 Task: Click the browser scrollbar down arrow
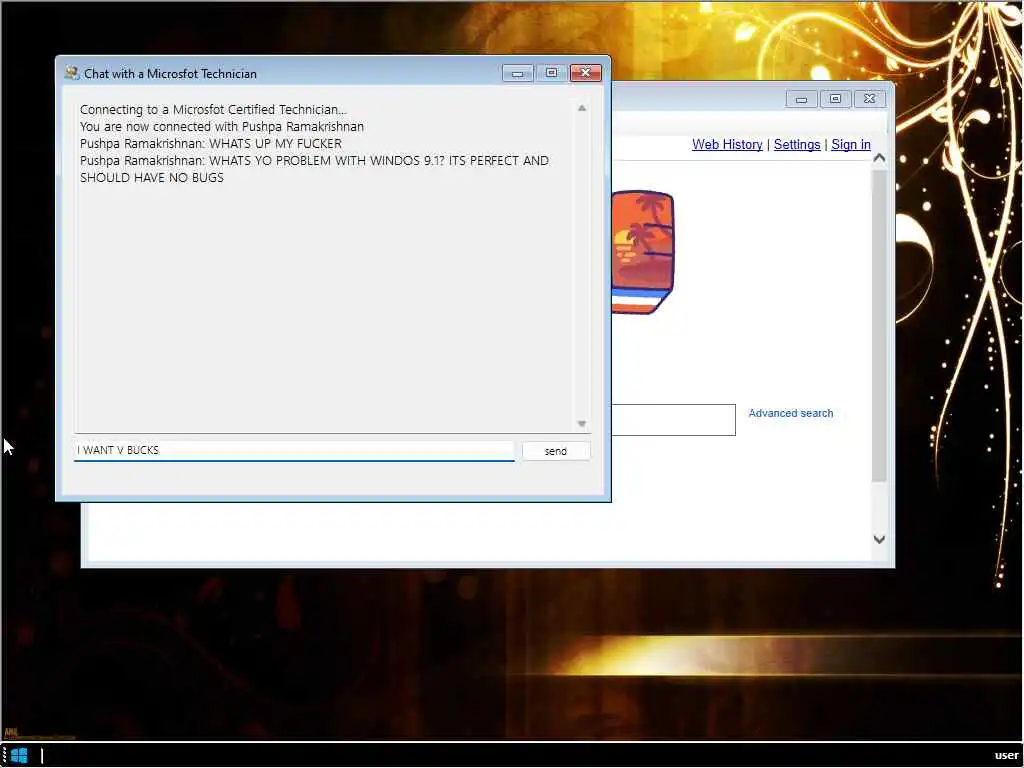879,539
